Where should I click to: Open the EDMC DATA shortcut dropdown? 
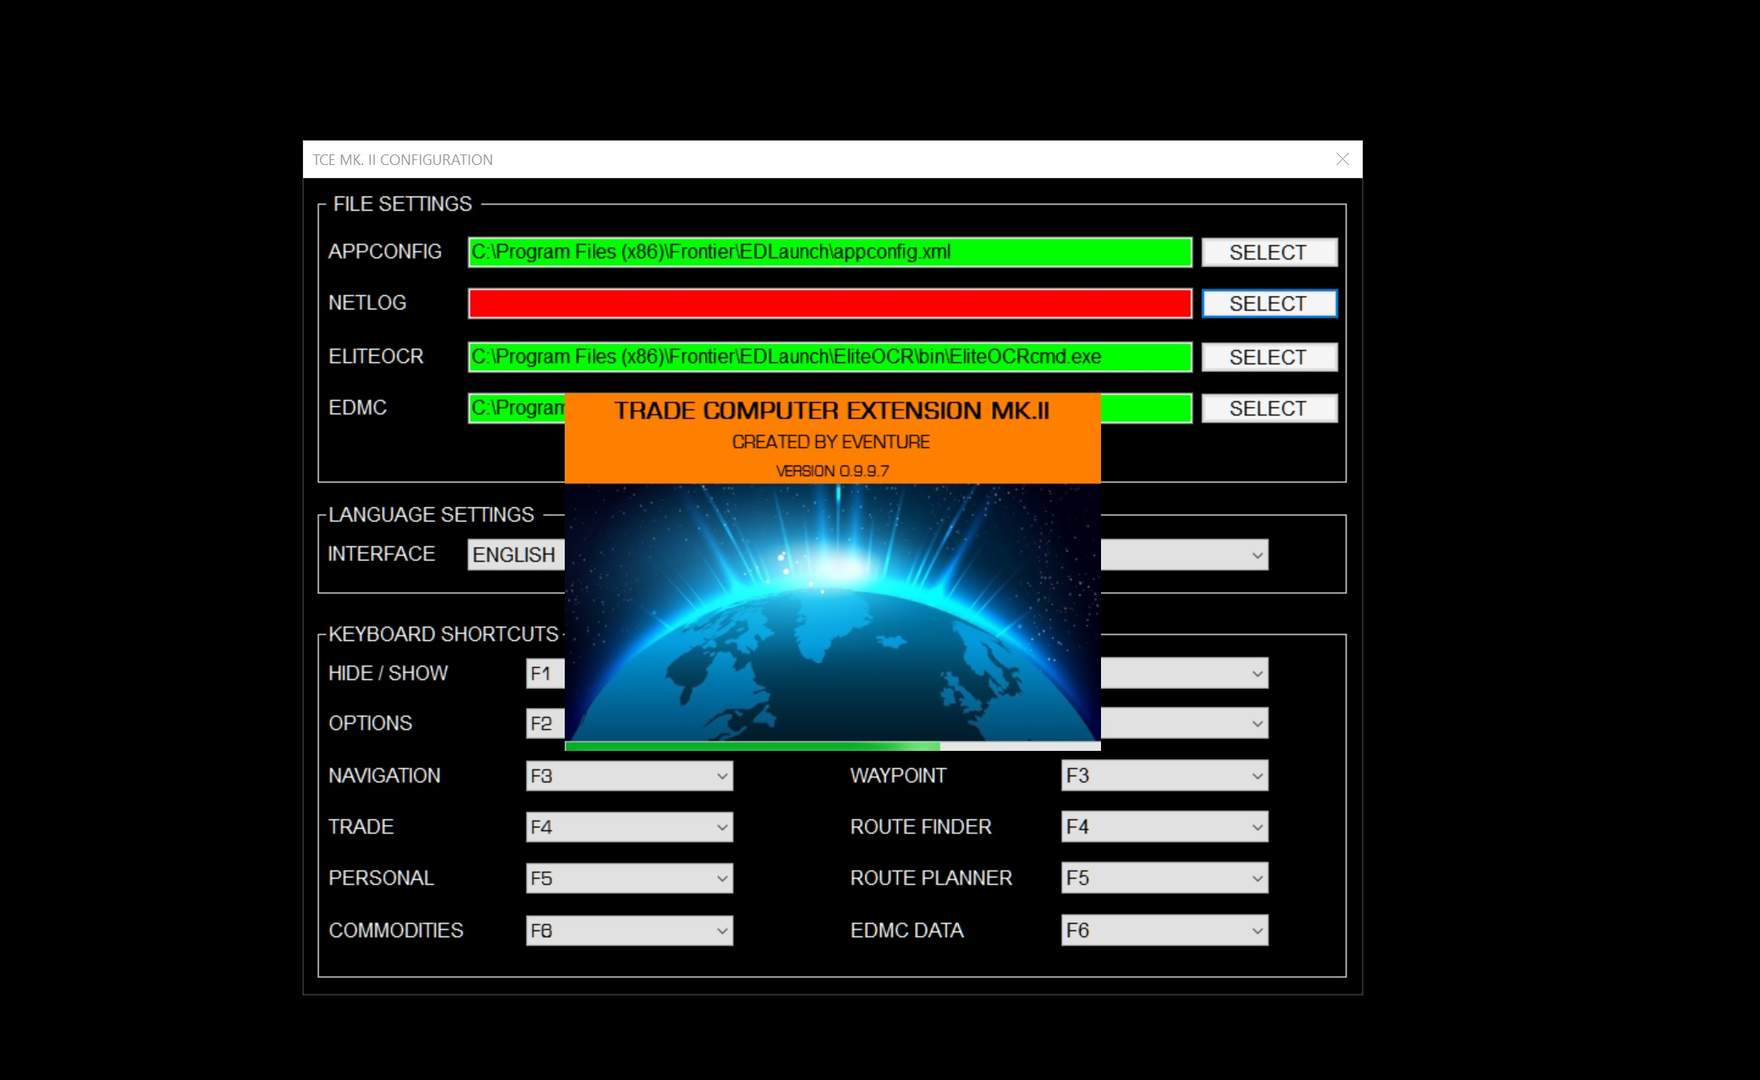coord(1164,930)
